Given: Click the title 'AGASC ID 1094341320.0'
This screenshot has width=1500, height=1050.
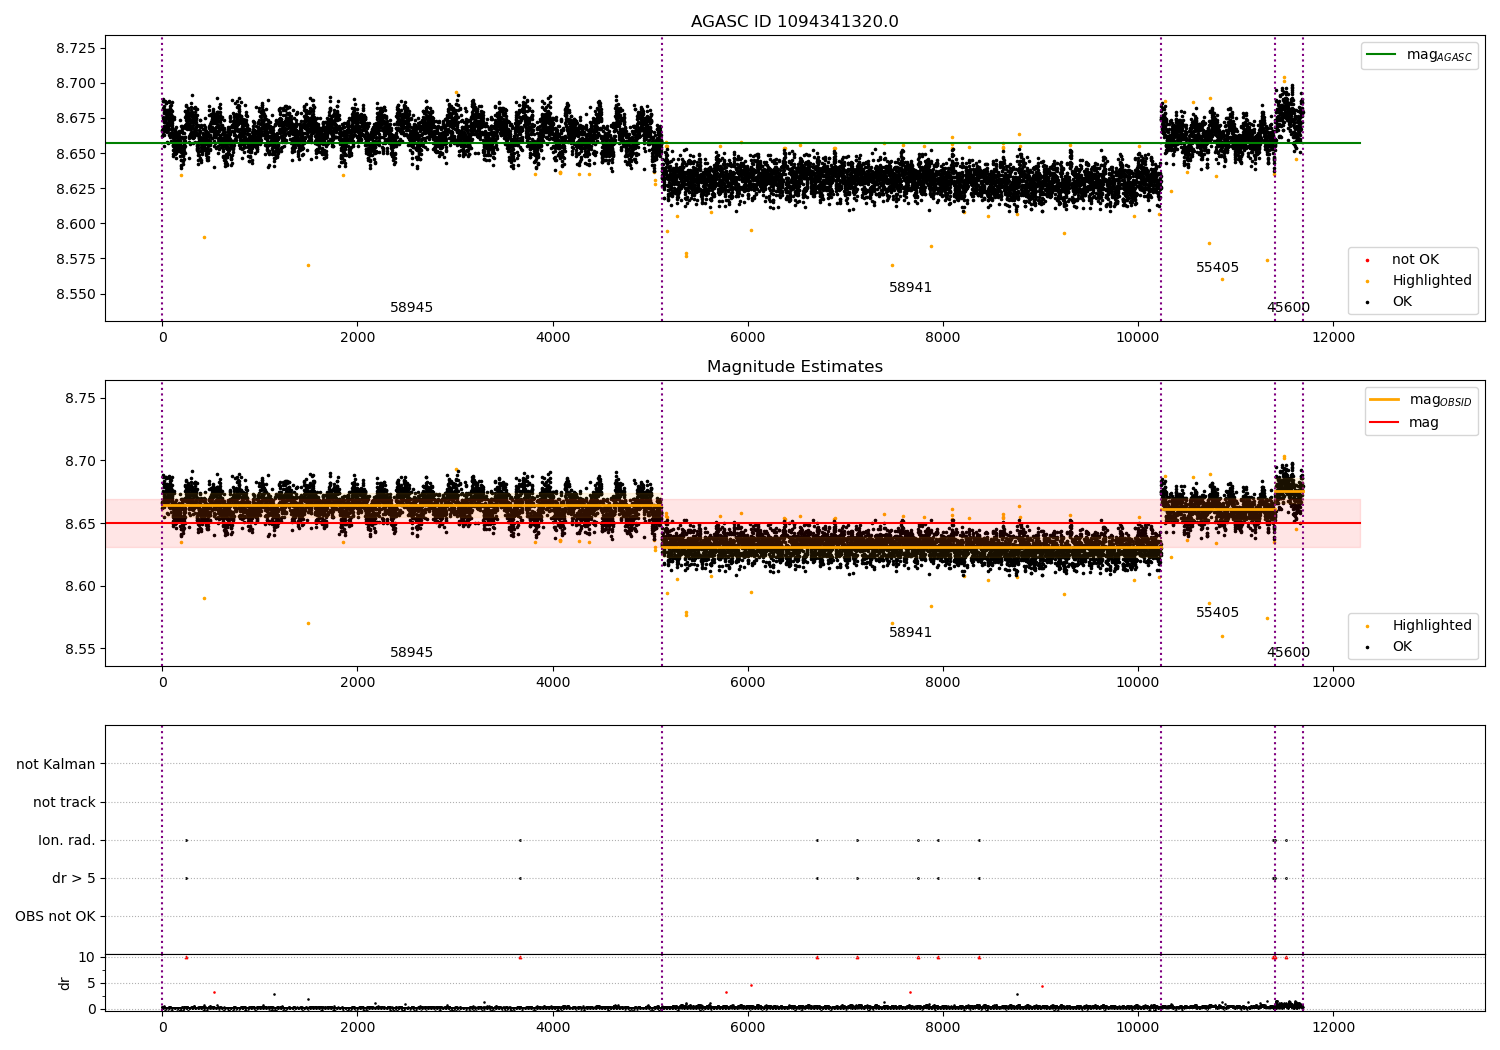Looking at the screenshot, I should tap(794, 22).
